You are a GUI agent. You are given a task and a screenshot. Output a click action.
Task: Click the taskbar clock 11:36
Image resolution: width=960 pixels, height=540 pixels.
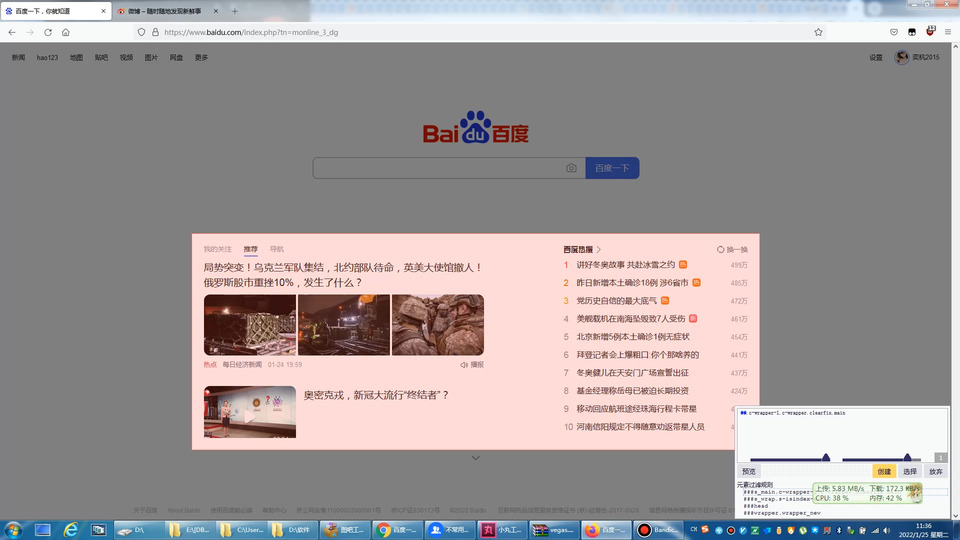click(x=923, y=526)
